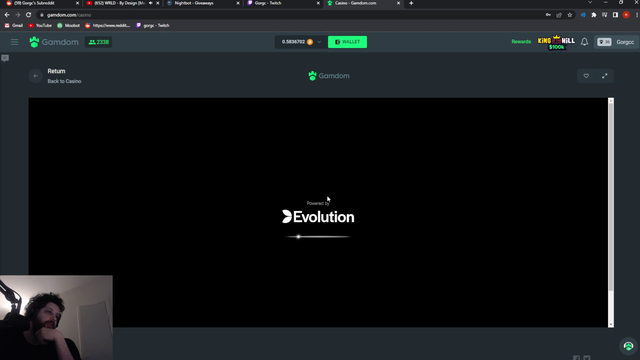The width and height of the screenshot is (640, 360).
Task: Open the Gorgcc profile menu
Action: click(616, 42)
